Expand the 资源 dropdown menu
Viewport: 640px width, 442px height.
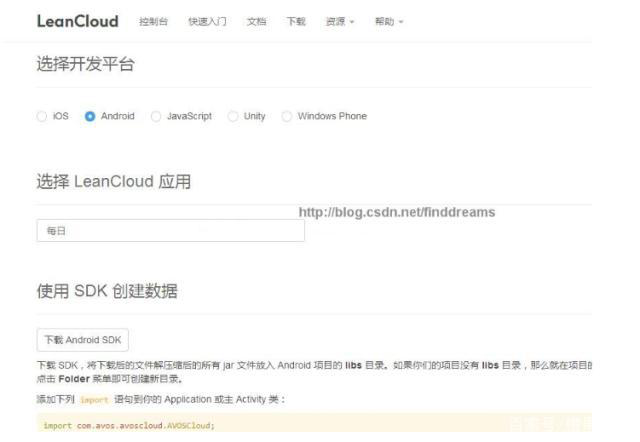pyautogui.click(x=340, y=21)
